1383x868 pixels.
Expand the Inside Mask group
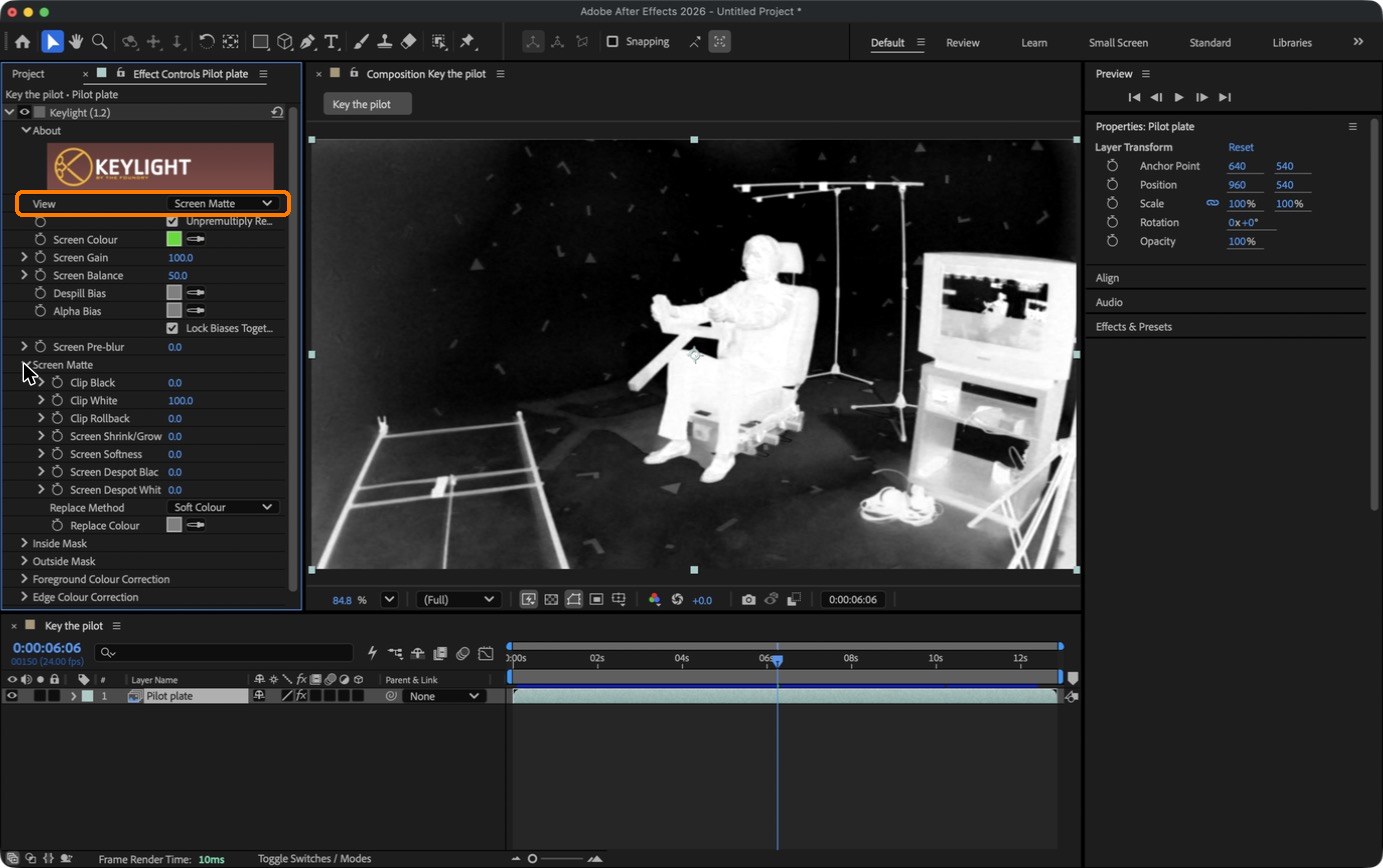[x=24, y=544]
